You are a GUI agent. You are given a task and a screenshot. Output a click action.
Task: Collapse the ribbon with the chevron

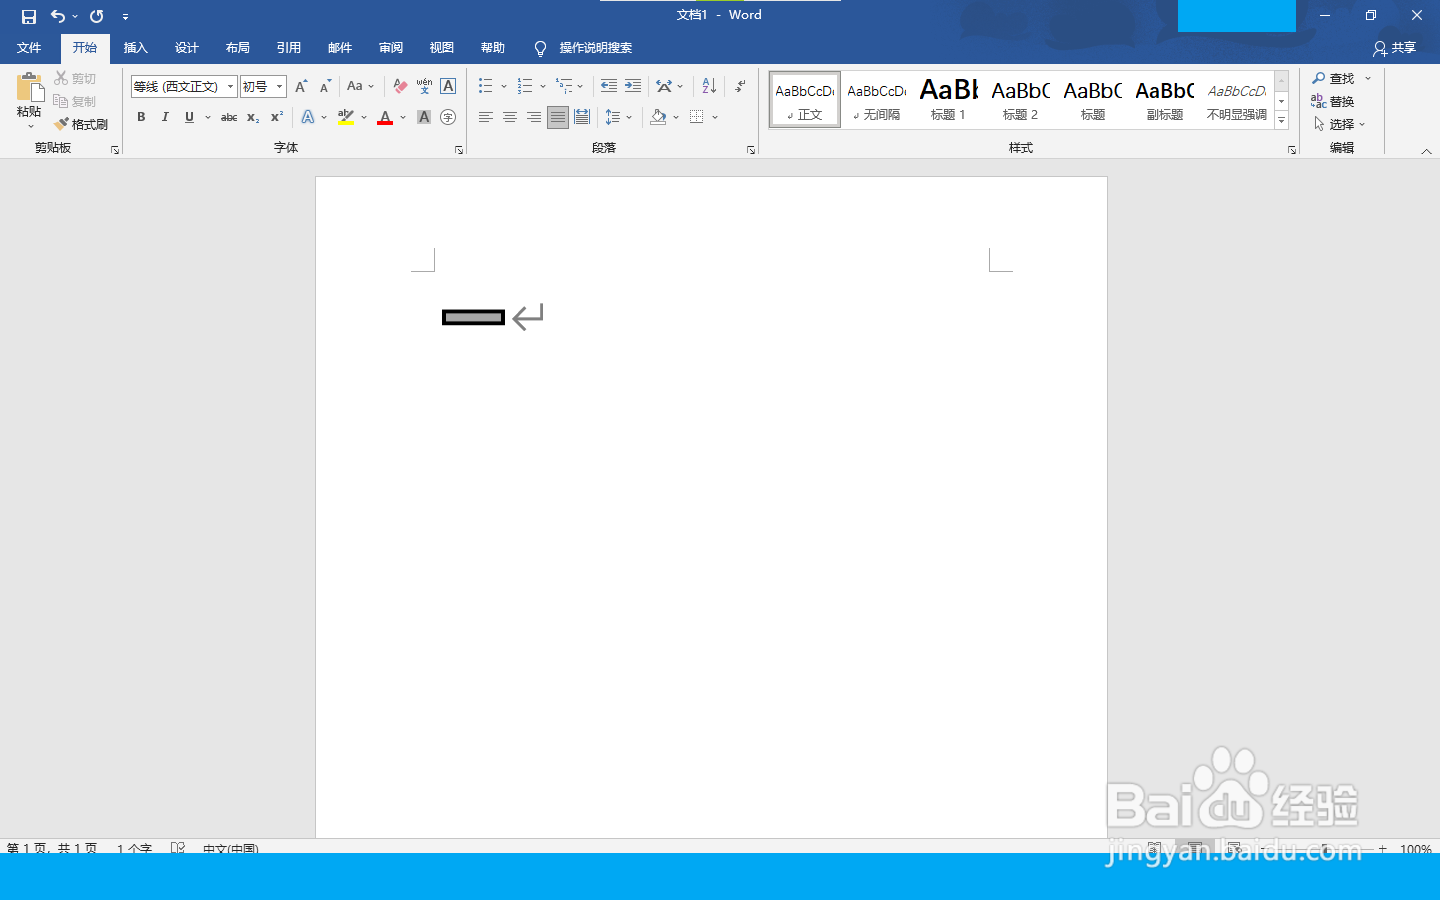pyautogui.click(x=1426, y=151)
